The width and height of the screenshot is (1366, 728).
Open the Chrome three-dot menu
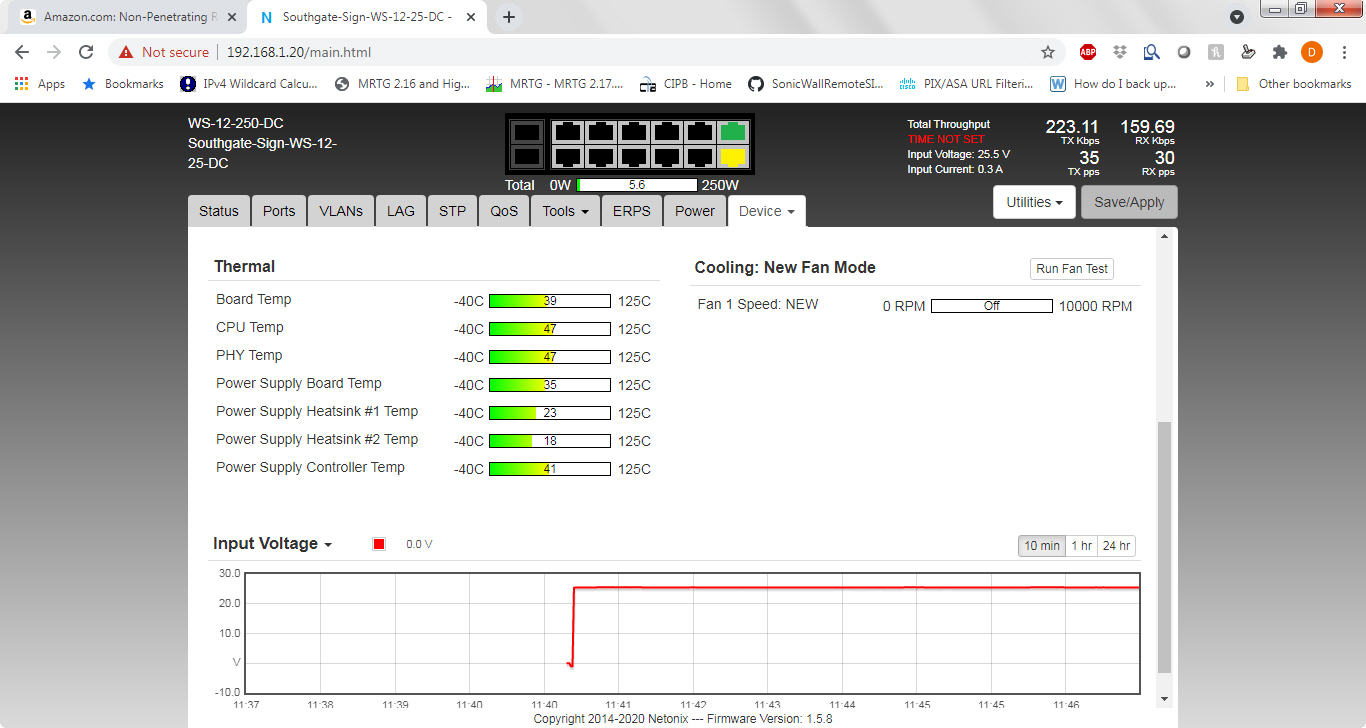click(1343, 52)
